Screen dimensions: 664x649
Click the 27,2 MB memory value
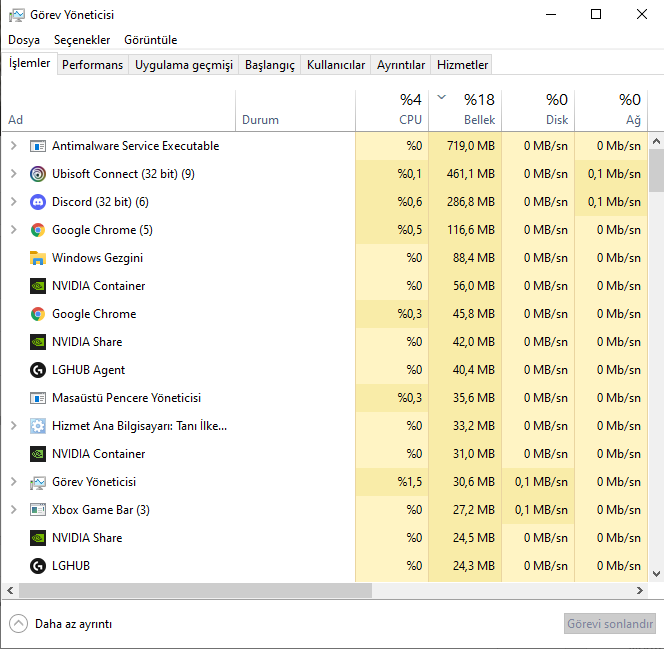[473, 510]
